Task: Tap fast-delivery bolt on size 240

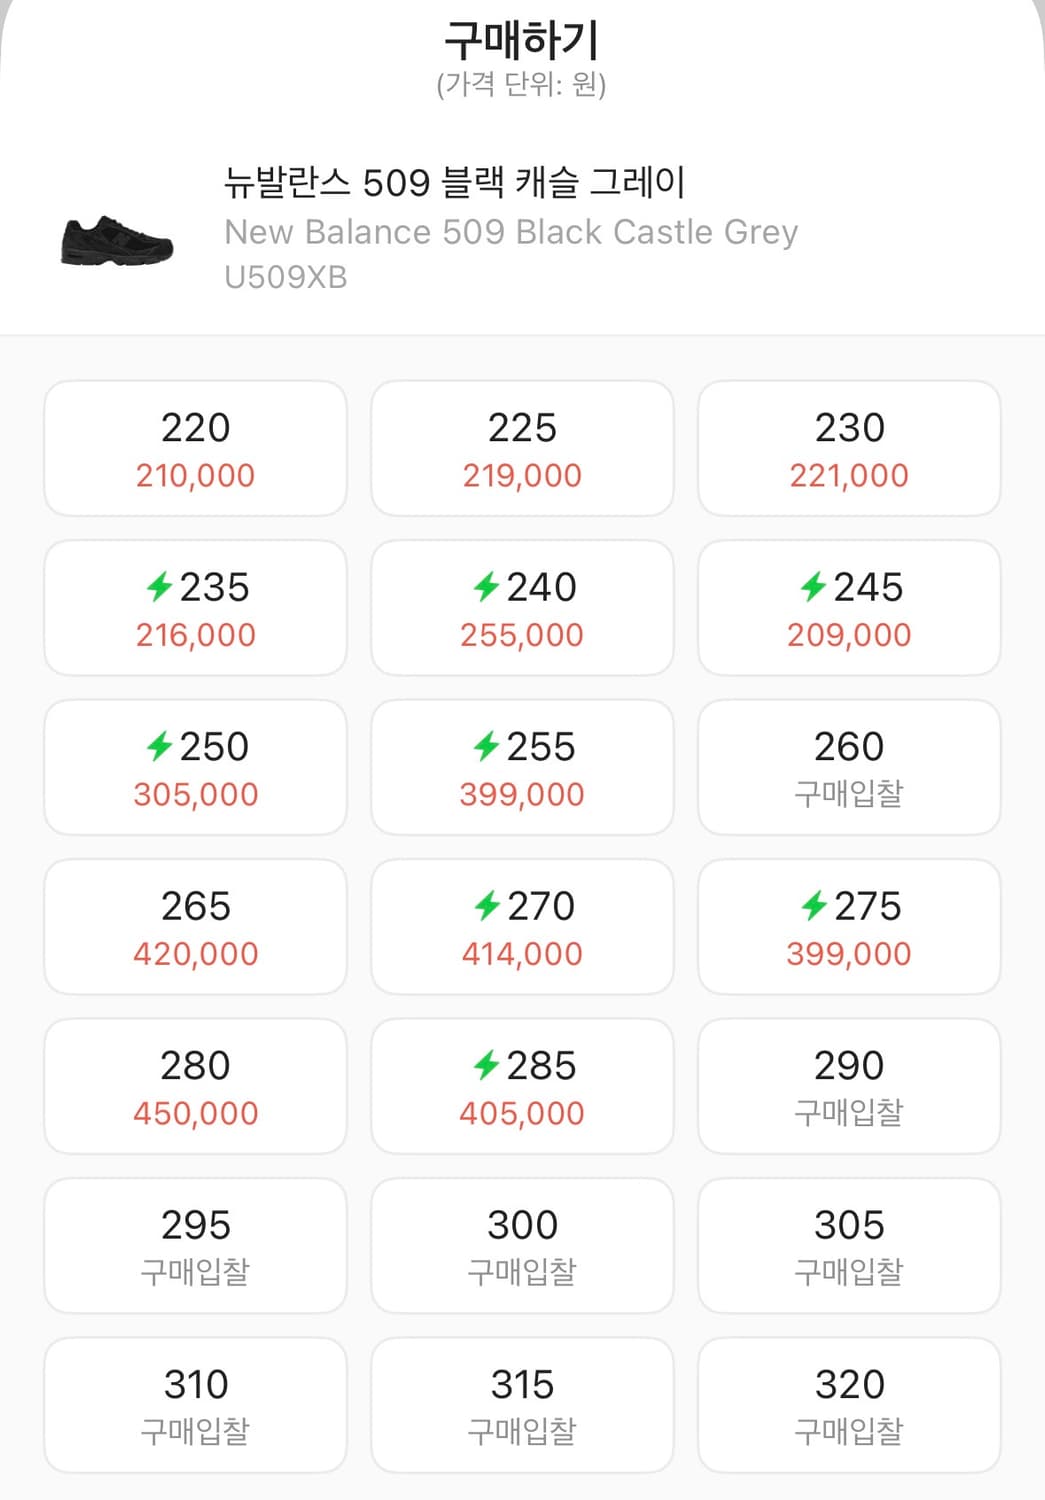Action: [486, 587]
